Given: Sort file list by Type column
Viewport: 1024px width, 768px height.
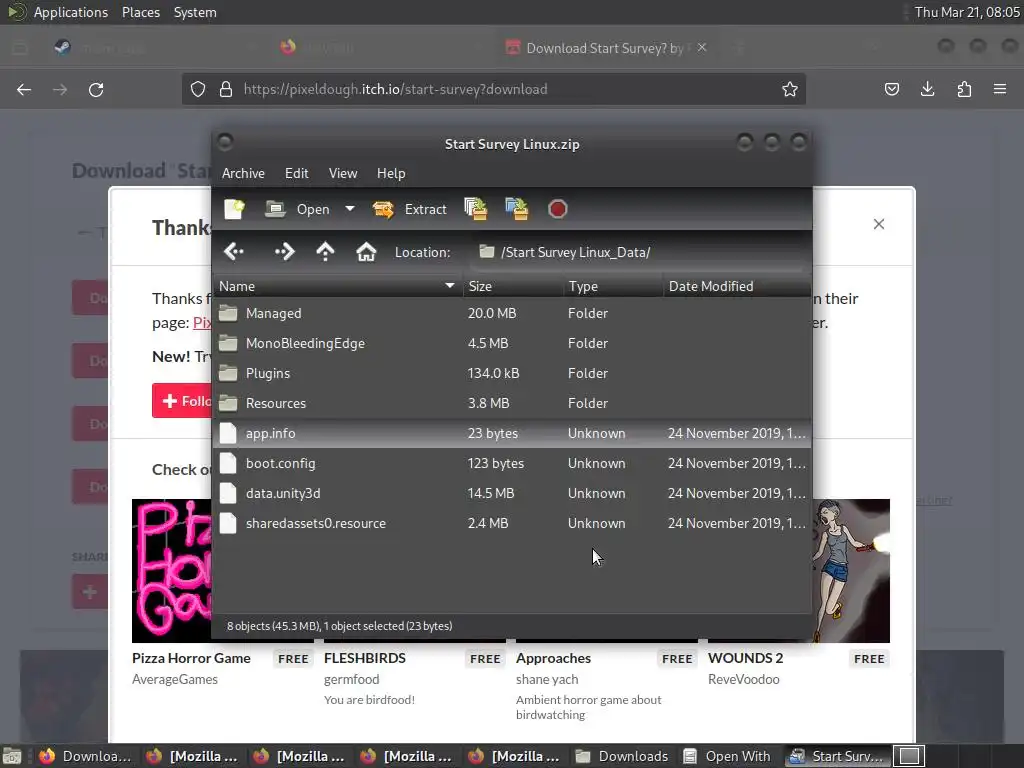Looking at the screenshot, I should tap(613, 286).
